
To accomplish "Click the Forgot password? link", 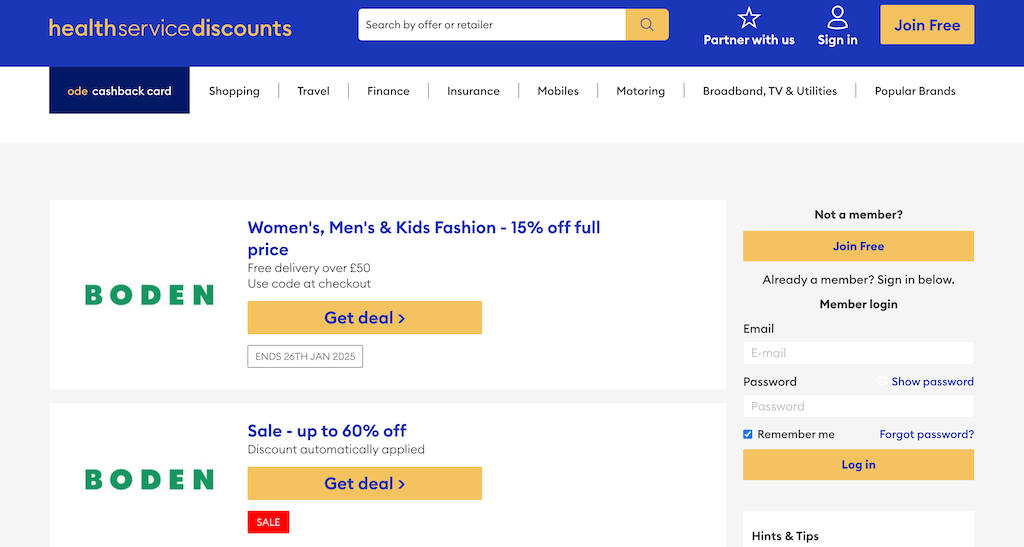I will (x=926, y=434).
